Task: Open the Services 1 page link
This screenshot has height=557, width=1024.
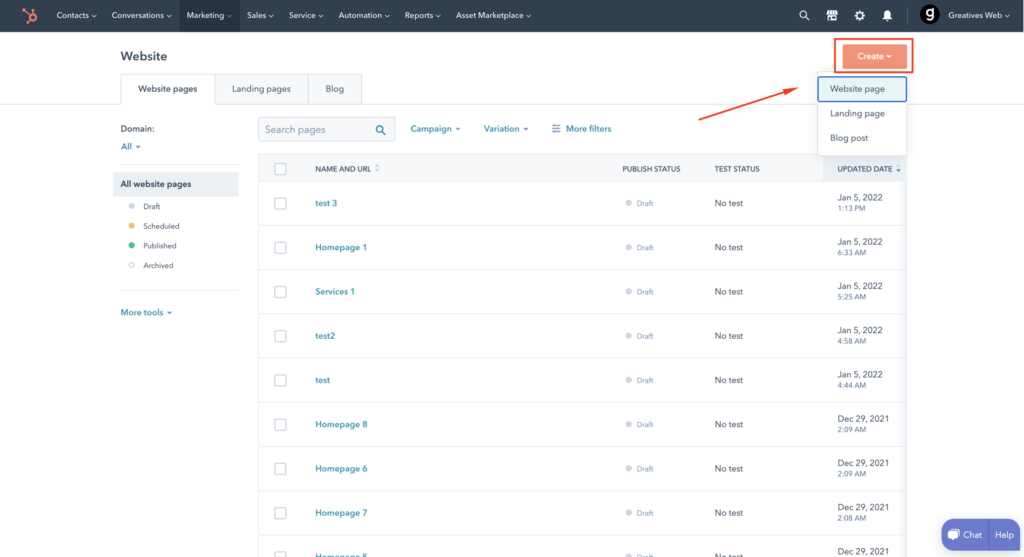Action: (x=334, y=292)
